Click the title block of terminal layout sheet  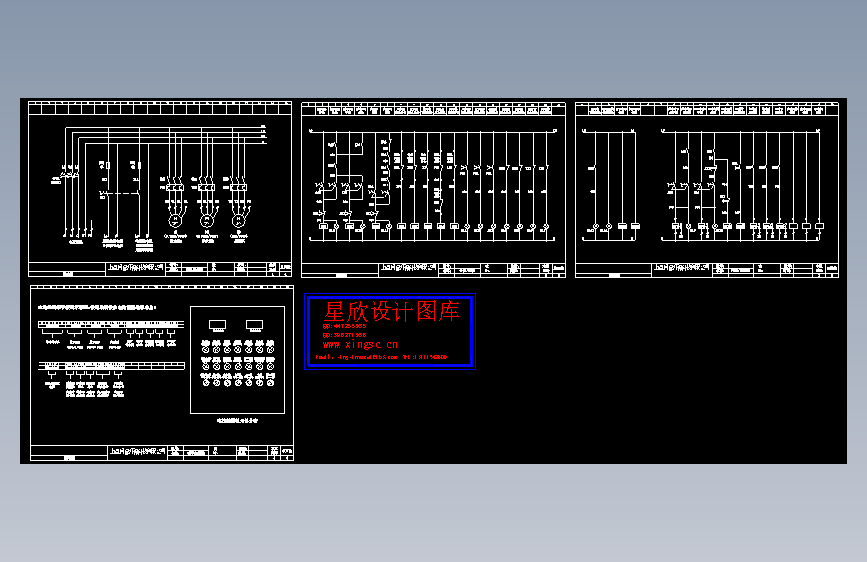click(162, 453)
